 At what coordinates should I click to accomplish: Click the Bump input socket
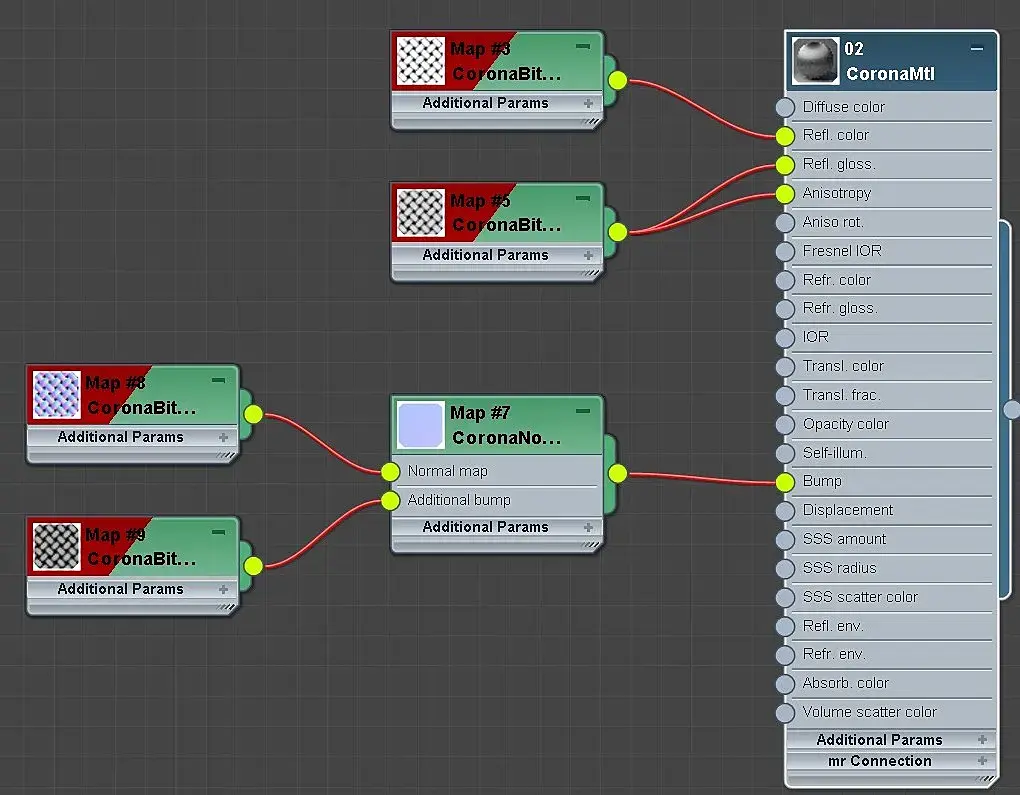785,482
